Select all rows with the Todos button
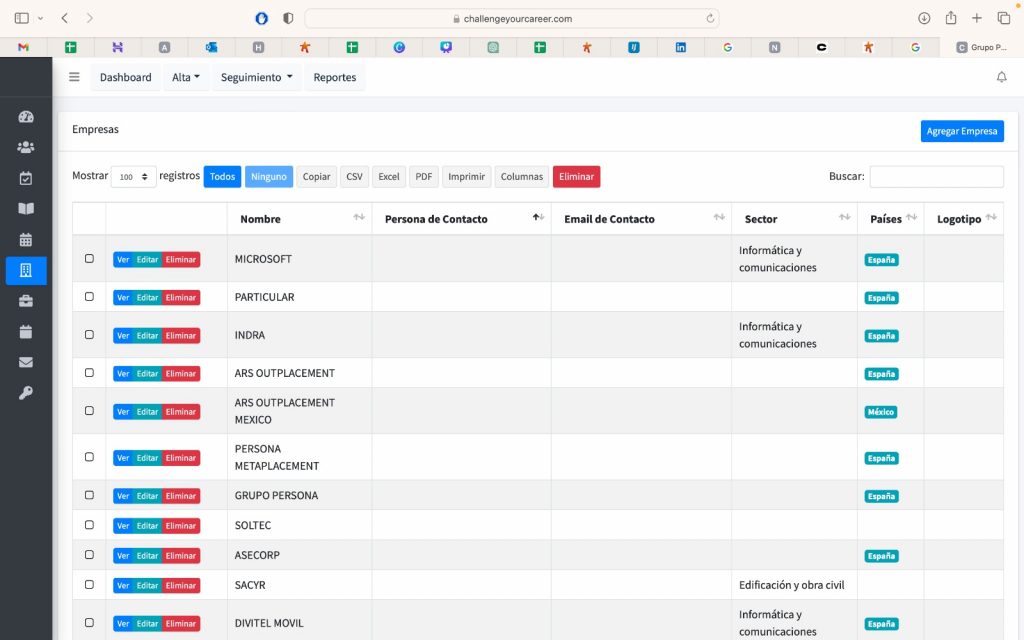 point(222,176)
